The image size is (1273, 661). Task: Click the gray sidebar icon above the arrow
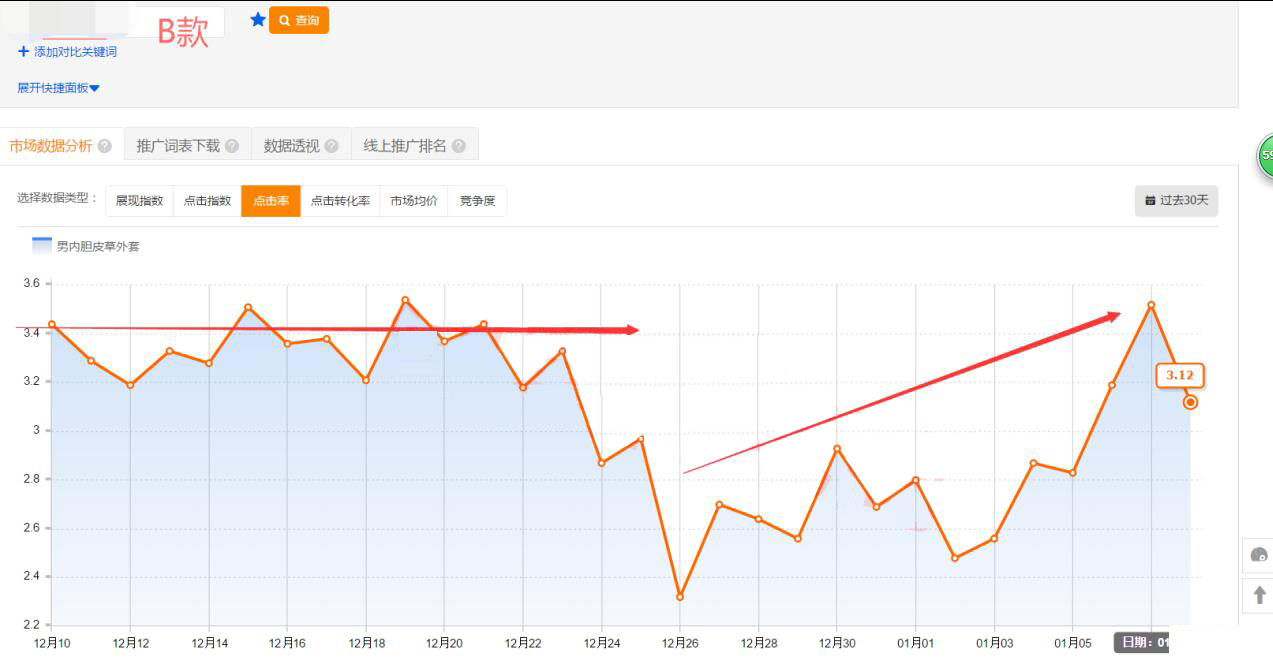click(1259, 555)
